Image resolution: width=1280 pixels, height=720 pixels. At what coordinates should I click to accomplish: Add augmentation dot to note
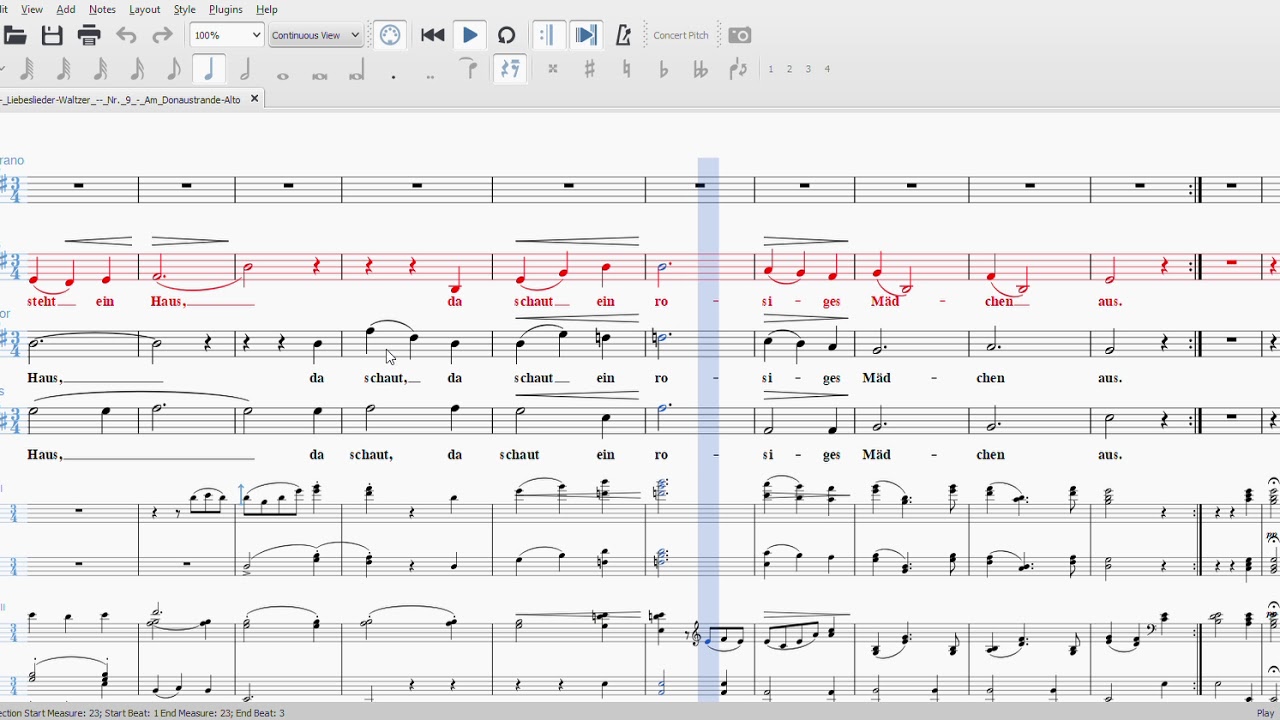point(394,75)
